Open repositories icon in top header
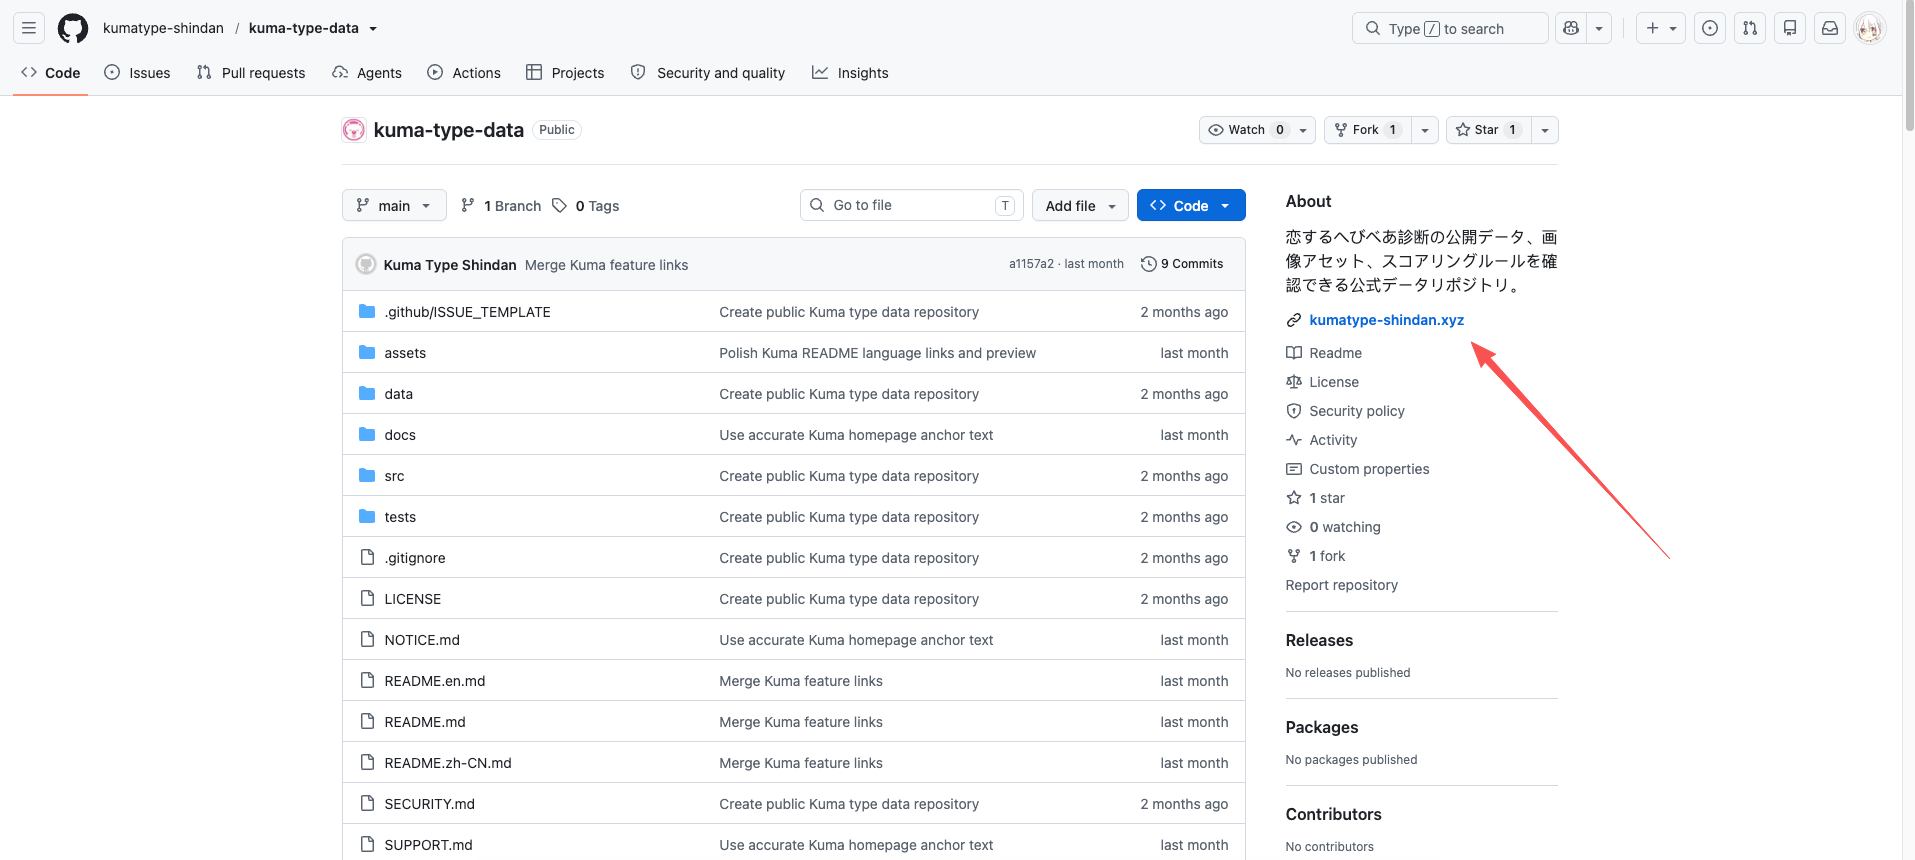The image size is (1915, 860). click(1790, 28)
